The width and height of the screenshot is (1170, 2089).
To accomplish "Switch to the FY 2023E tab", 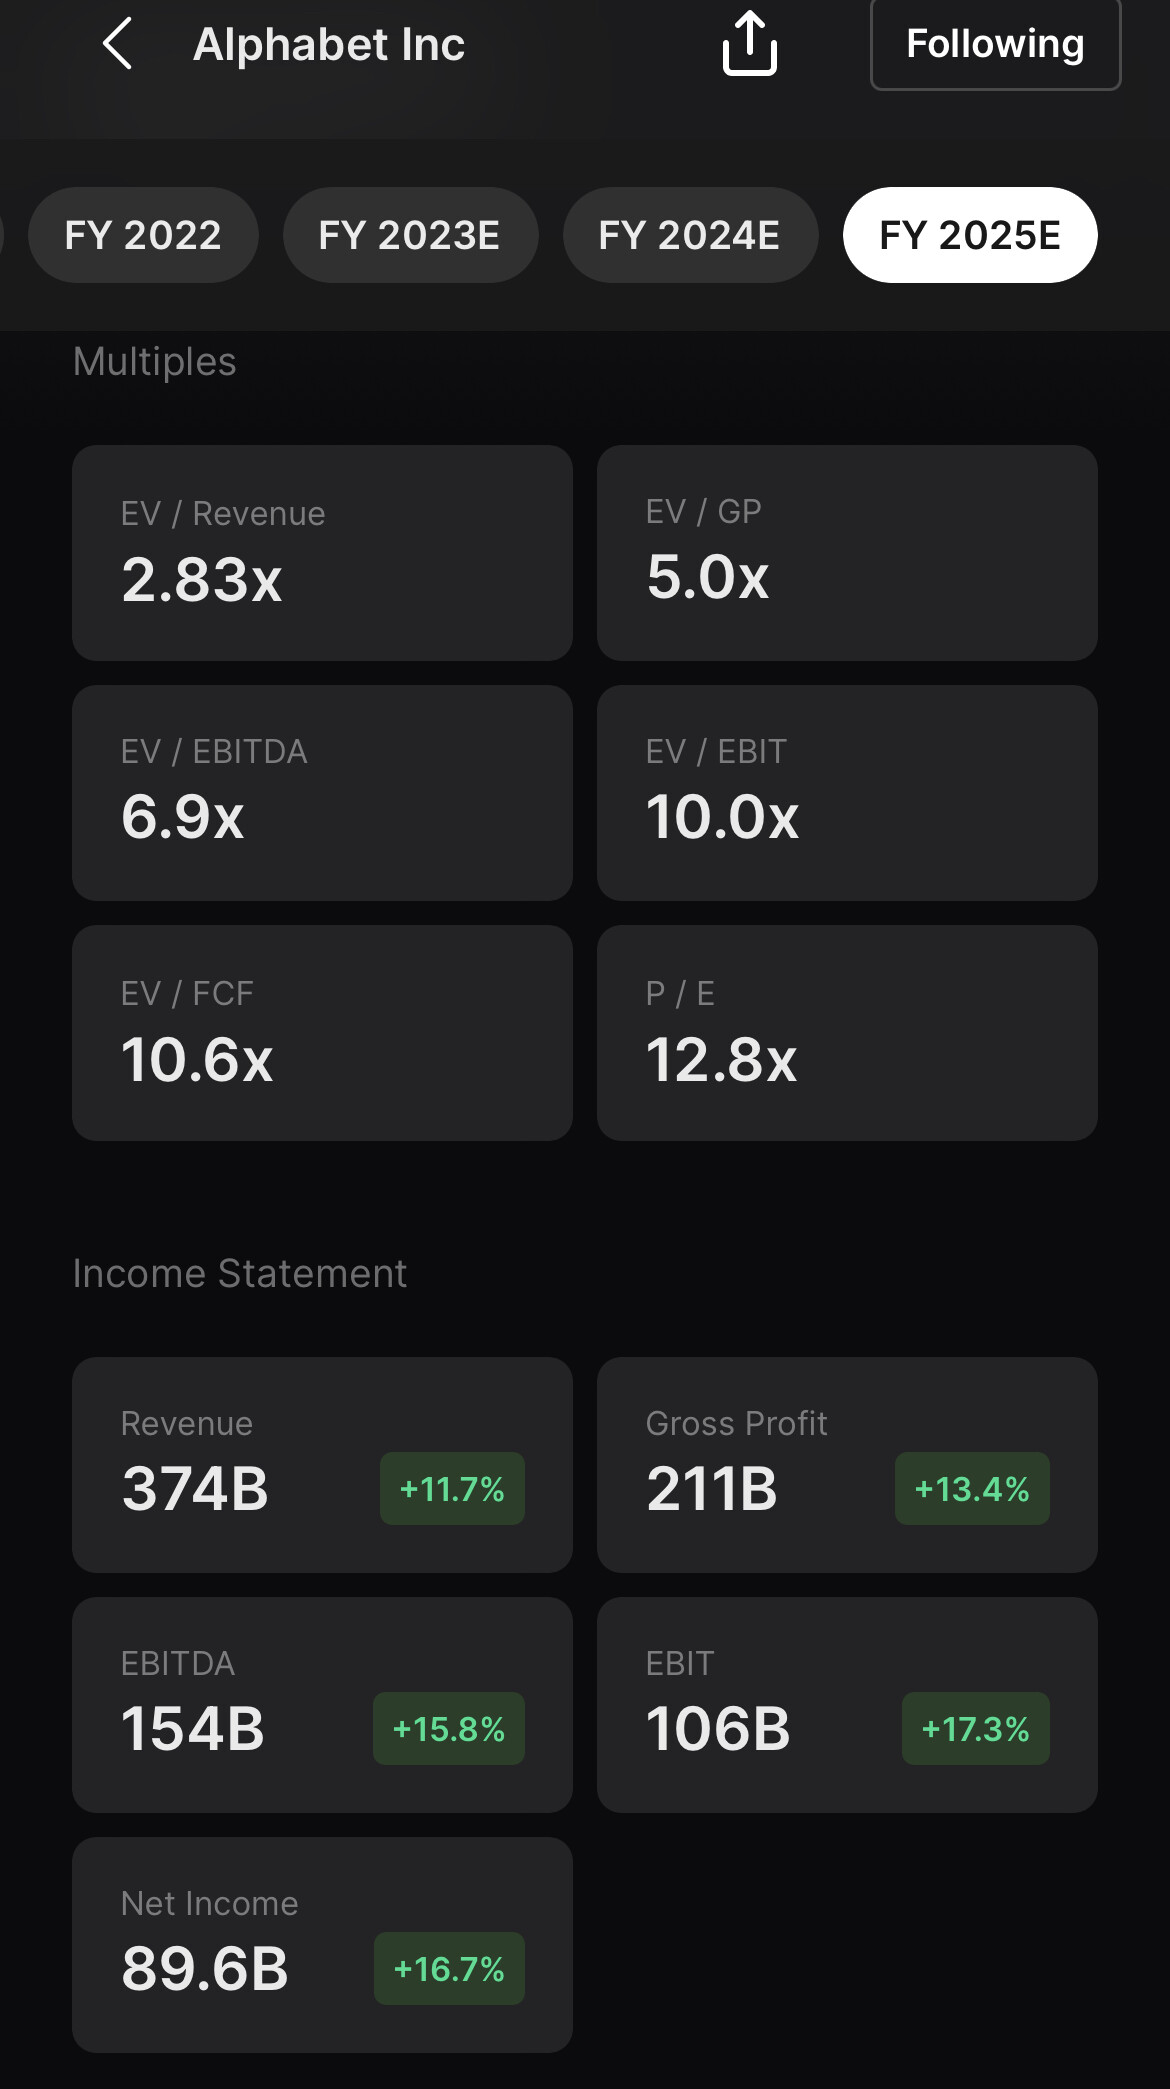I will tap(410, 235).
